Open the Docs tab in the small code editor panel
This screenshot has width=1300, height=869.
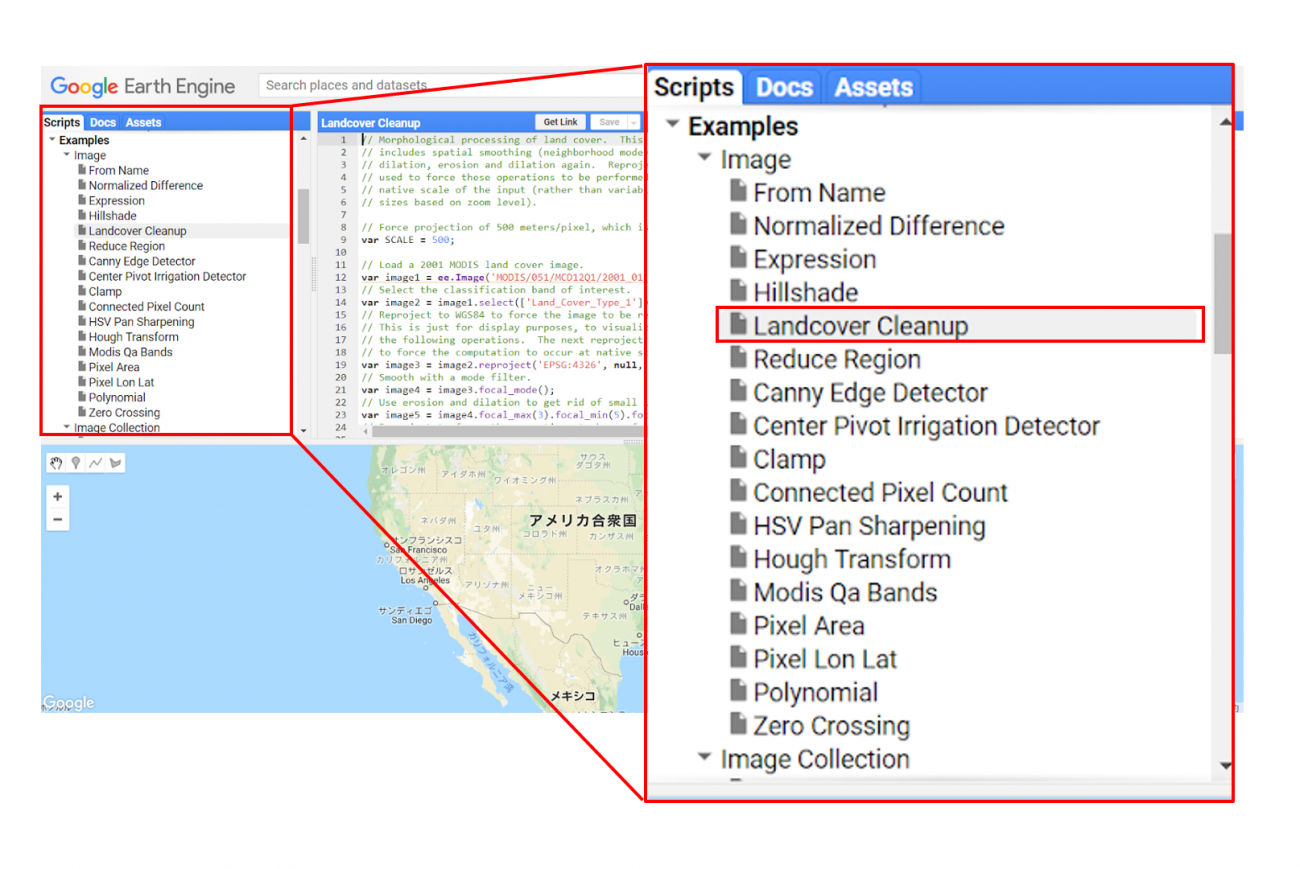[x=103, y=122]
